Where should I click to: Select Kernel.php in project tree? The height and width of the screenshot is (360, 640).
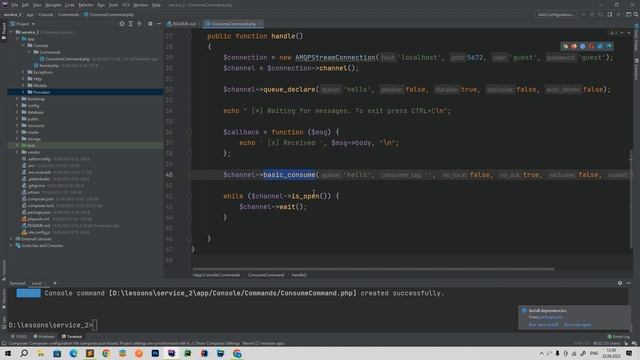pyautogui.click(x=49, y=65)
